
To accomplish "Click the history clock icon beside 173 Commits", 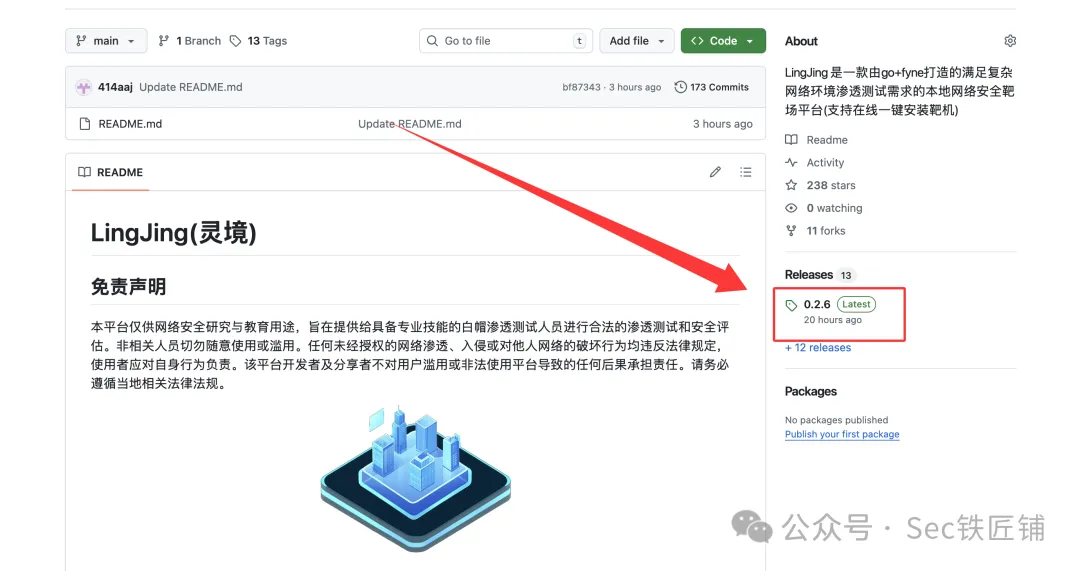I will [x=681, y=87].
